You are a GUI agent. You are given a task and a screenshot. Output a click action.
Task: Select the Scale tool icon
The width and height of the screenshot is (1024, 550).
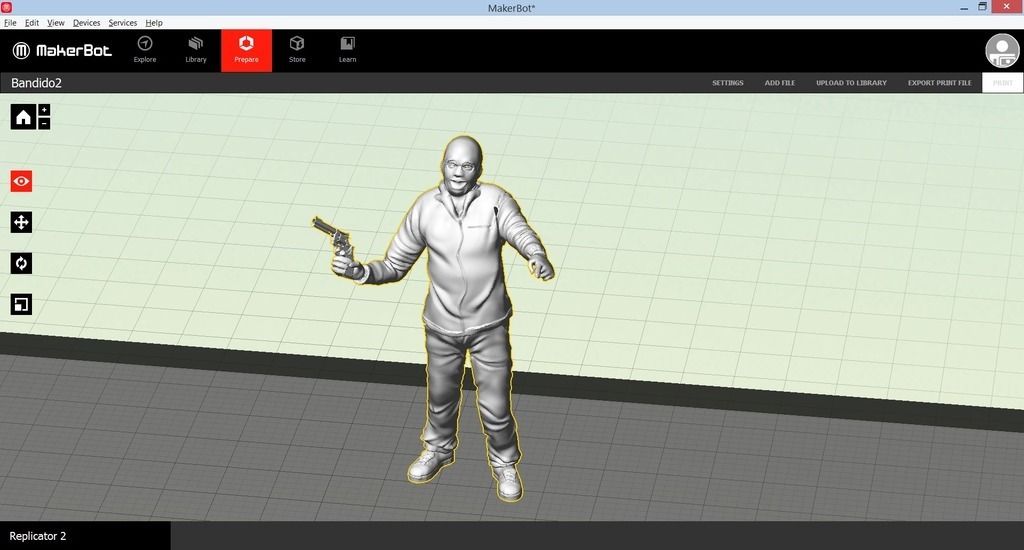click(21, 304)
